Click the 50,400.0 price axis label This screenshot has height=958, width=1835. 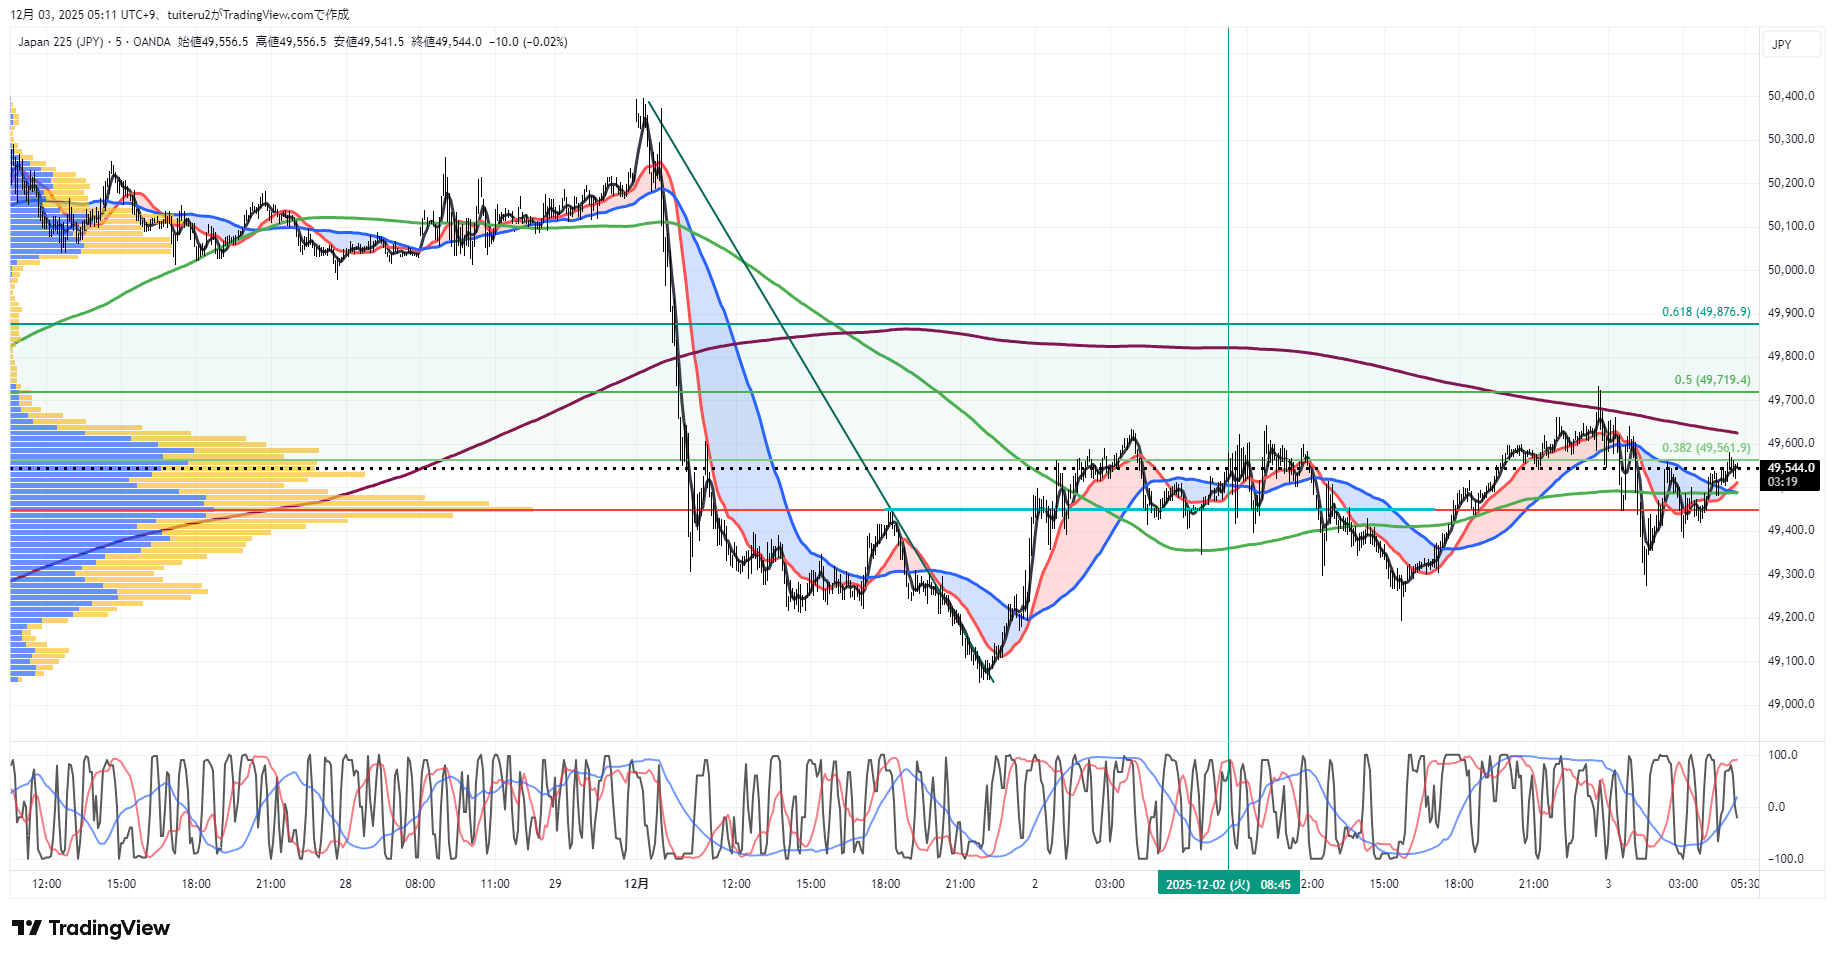pos(1790,96)
